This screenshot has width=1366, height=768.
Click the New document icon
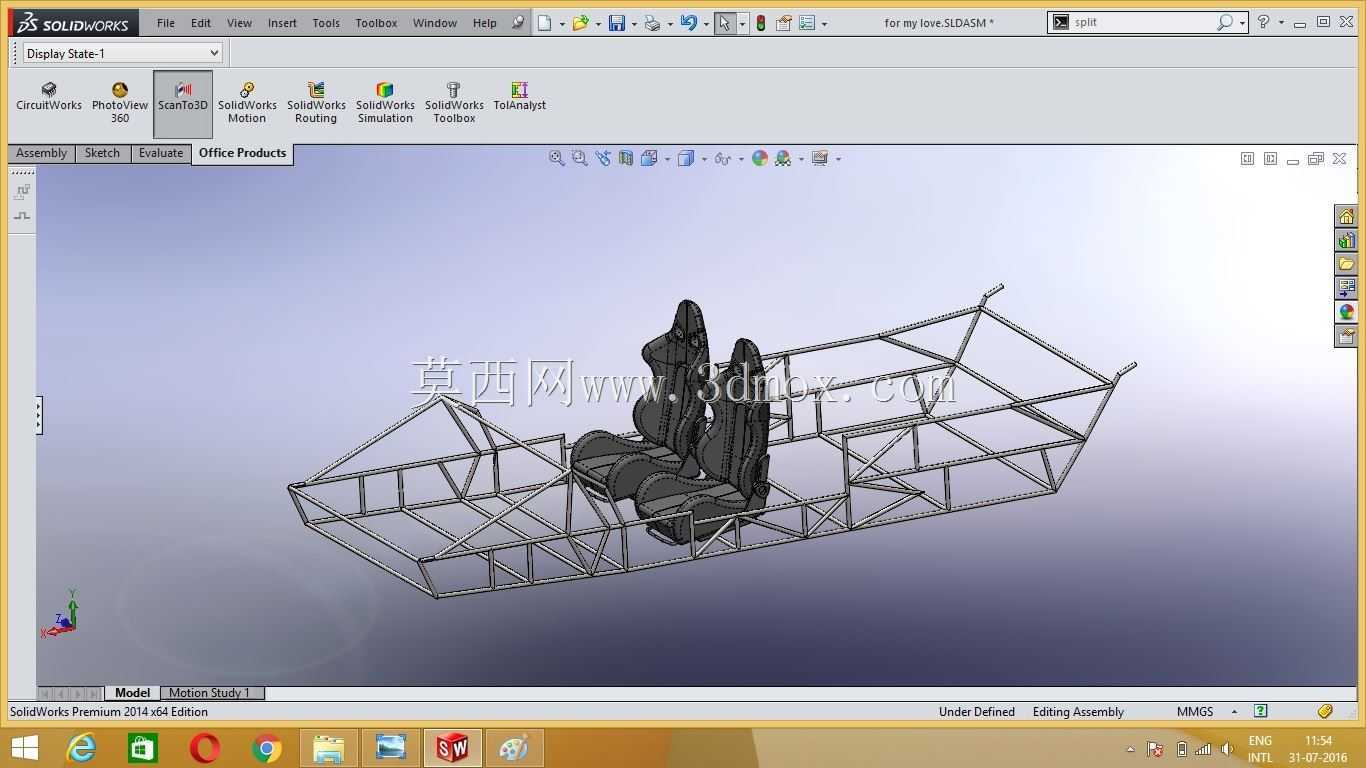pyautogui.click(x=545, y=23)
